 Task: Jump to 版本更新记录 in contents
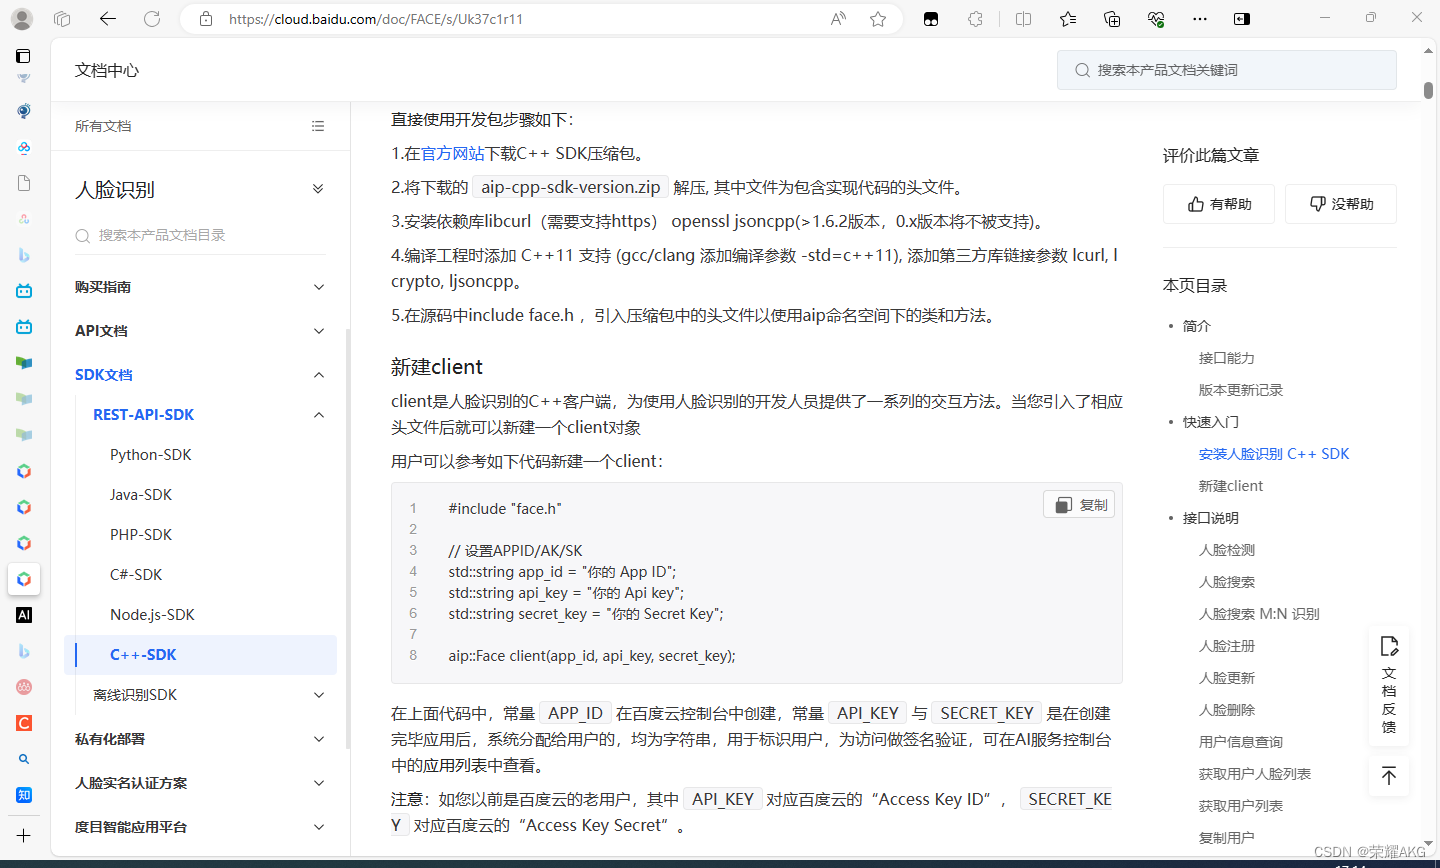click(x=1241, y=390)
